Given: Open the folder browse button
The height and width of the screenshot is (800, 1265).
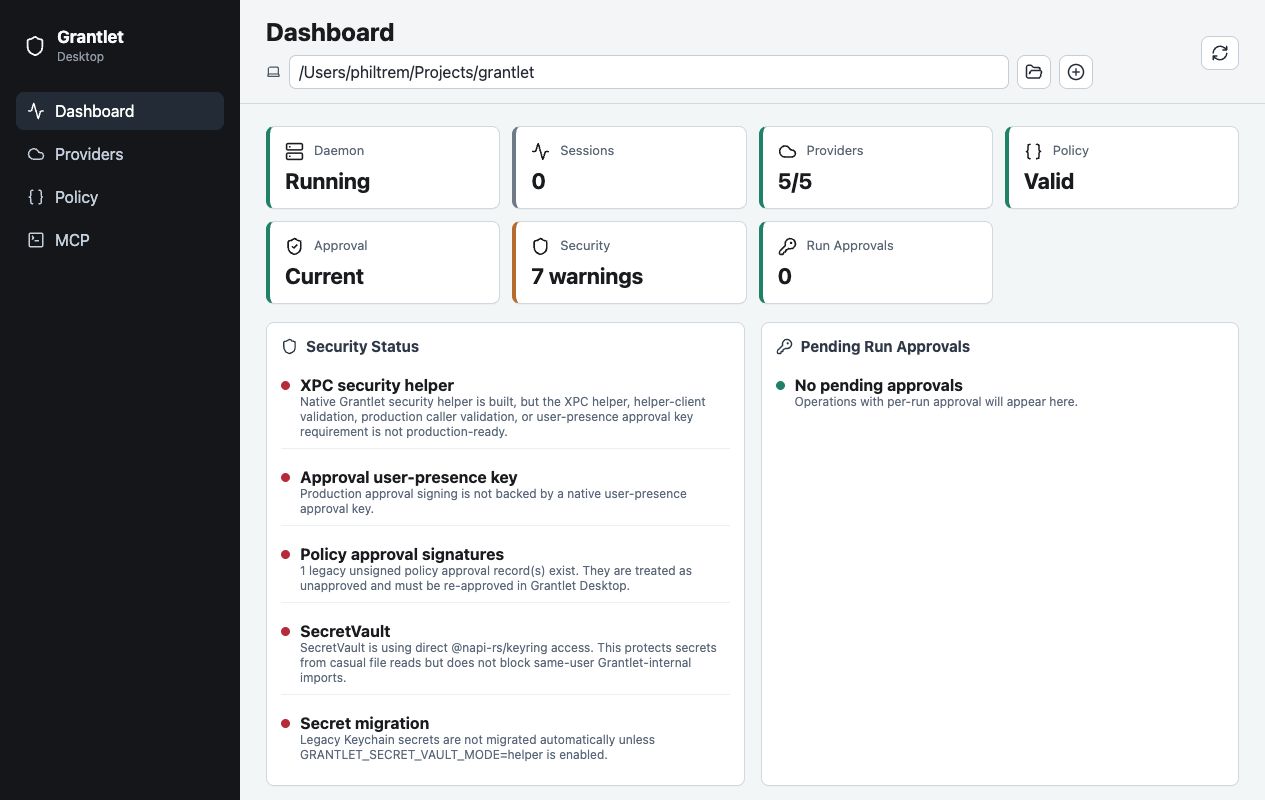Looking at the screenshot, I should coord(1034,72).
